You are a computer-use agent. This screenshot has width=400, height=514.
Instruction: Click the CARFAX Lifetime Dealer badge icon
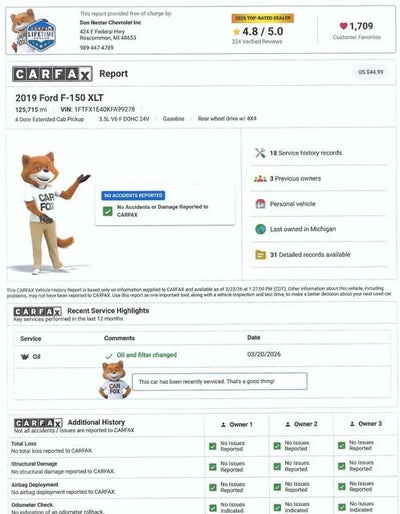(41, 35)
